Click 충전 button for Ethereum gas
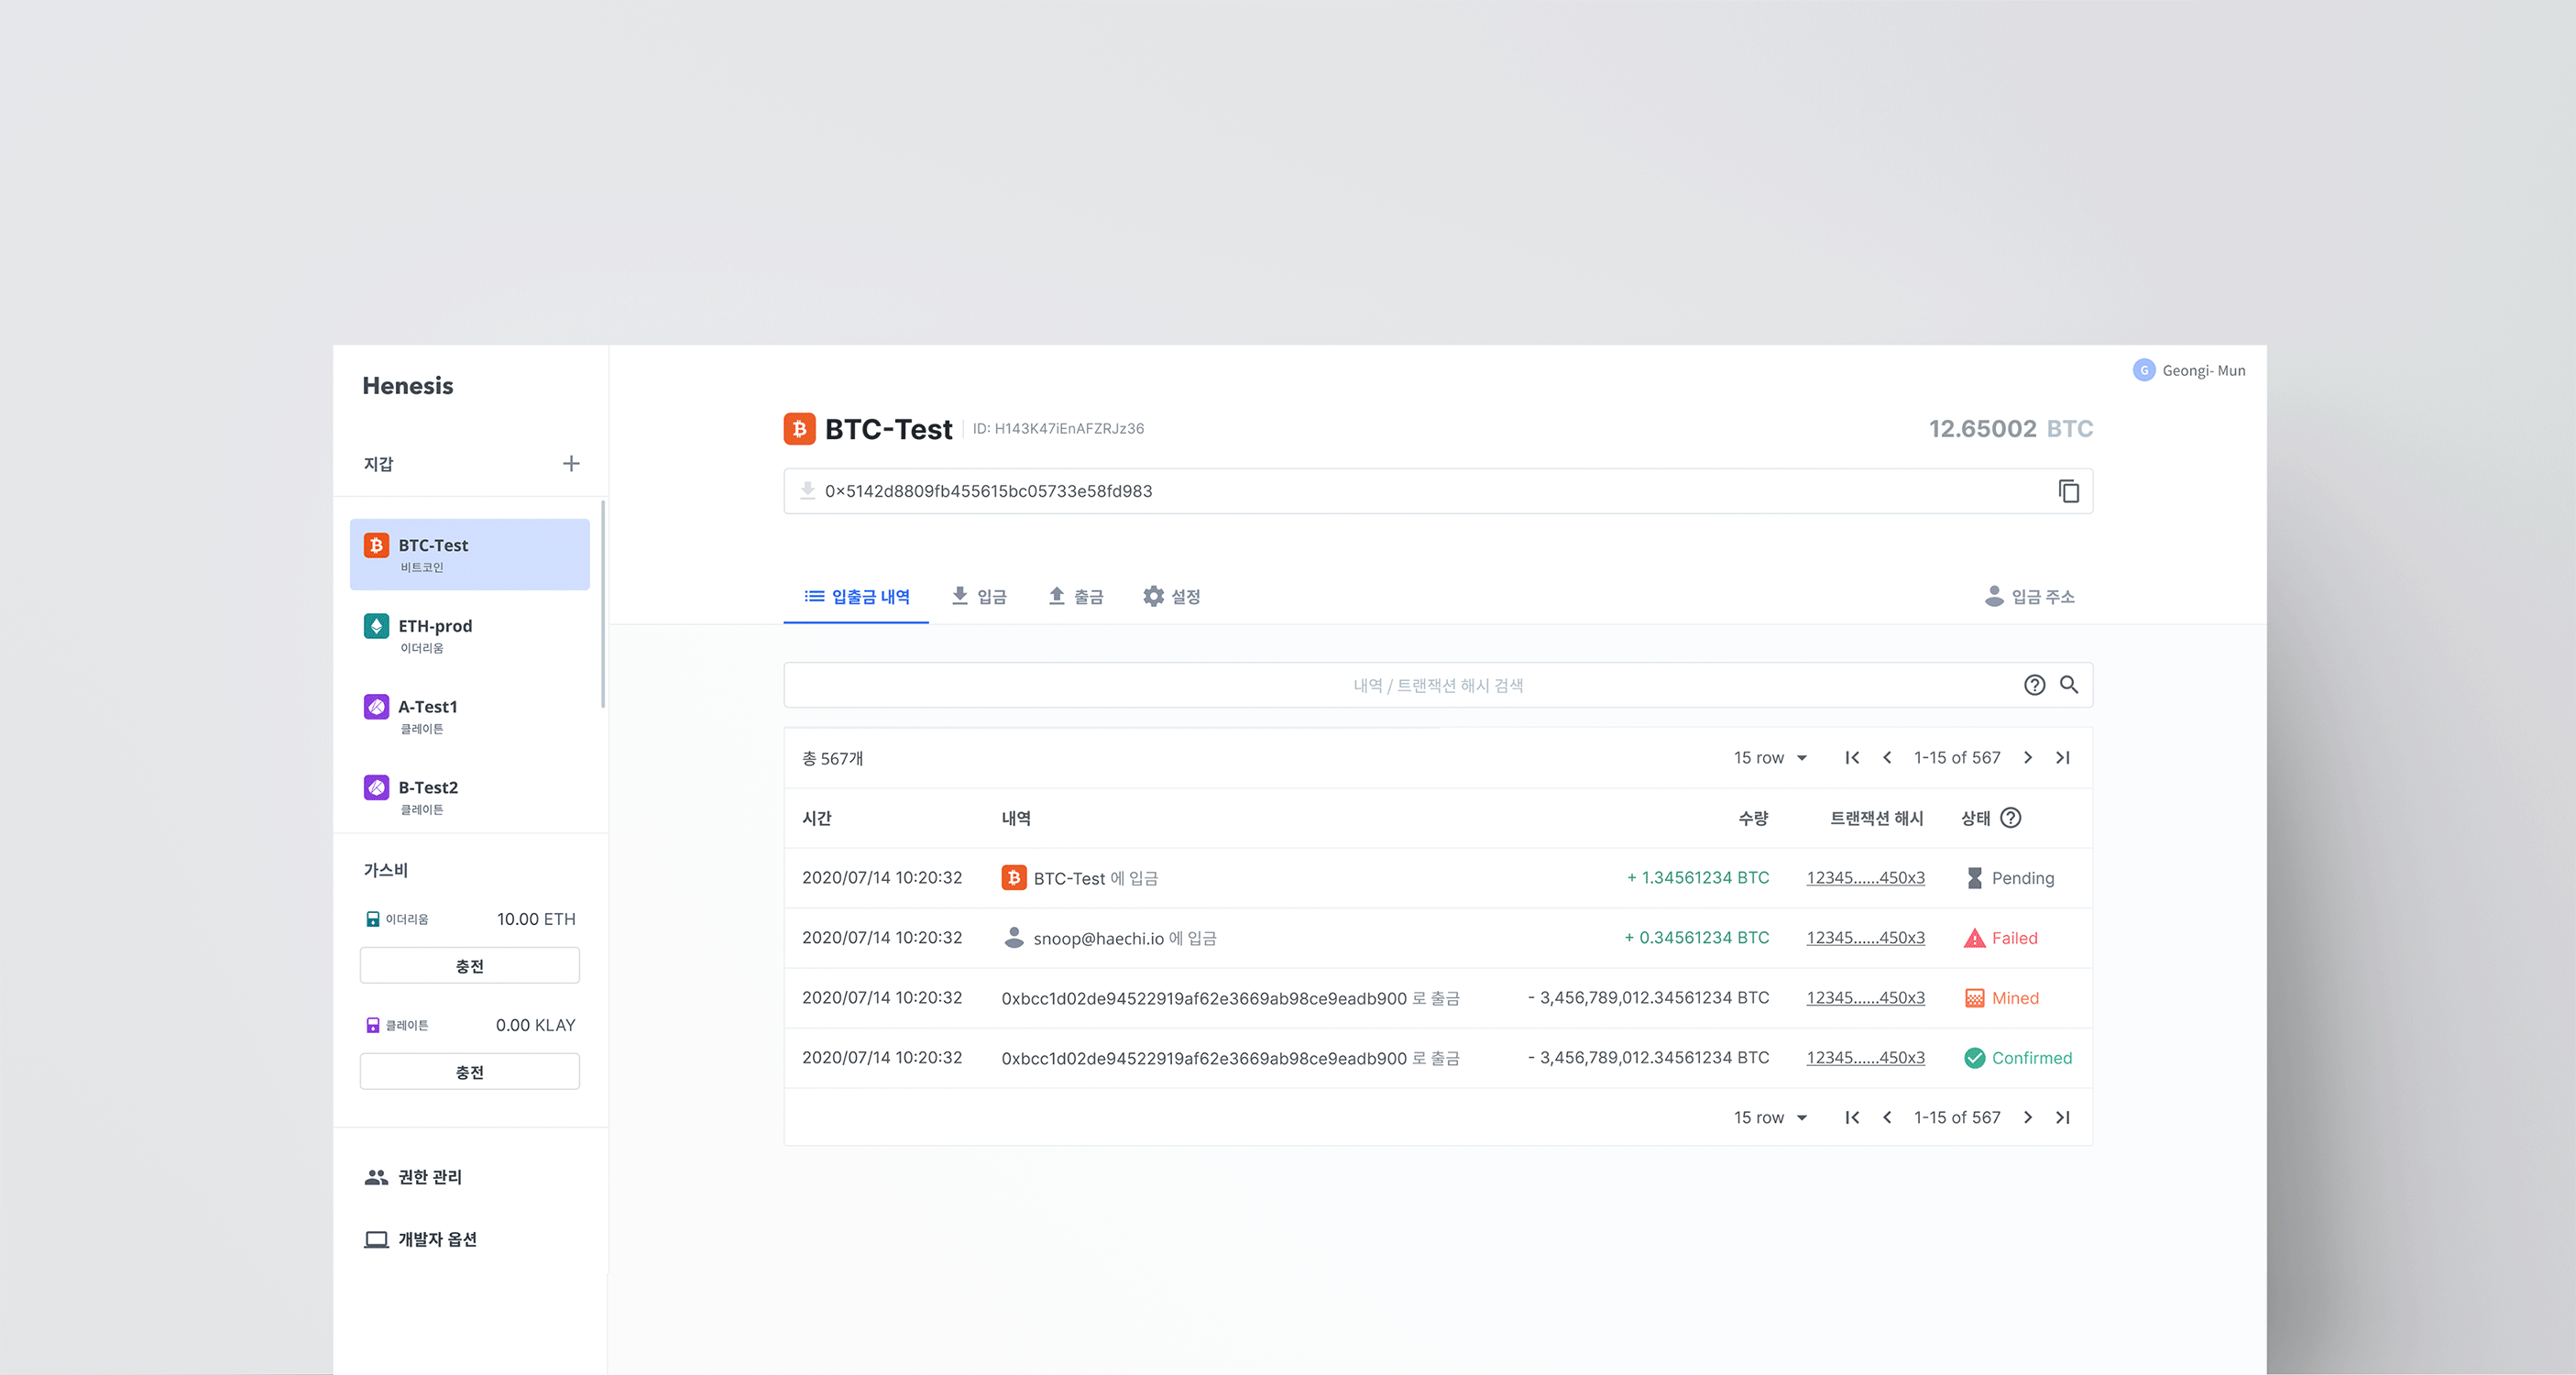The image size is (2576, 1375). point(469,966)
